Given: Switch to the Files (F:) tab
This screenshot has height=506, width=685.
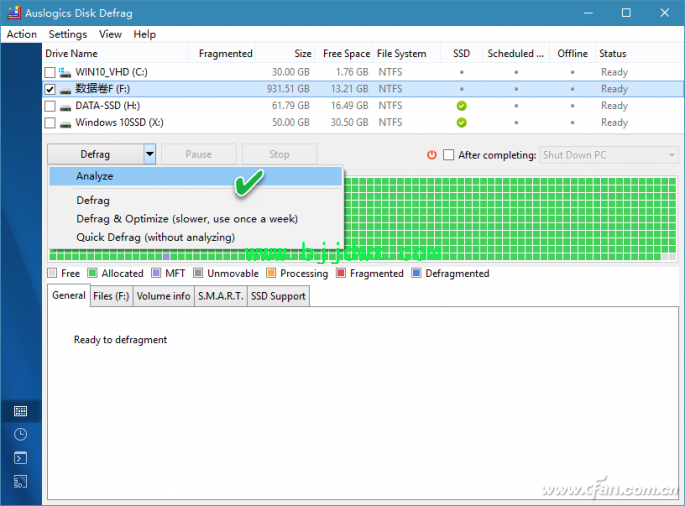Looking at the screenshot, I should click(x=111, y=296).
